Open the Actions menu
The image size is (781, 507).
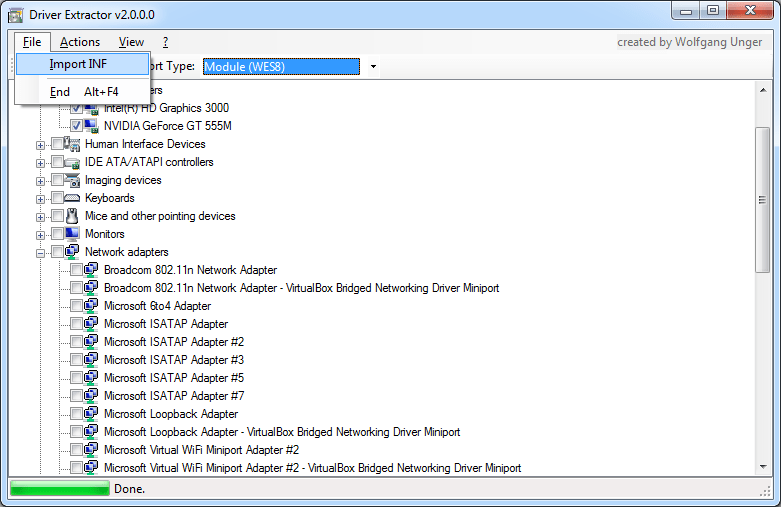point(80,42)
